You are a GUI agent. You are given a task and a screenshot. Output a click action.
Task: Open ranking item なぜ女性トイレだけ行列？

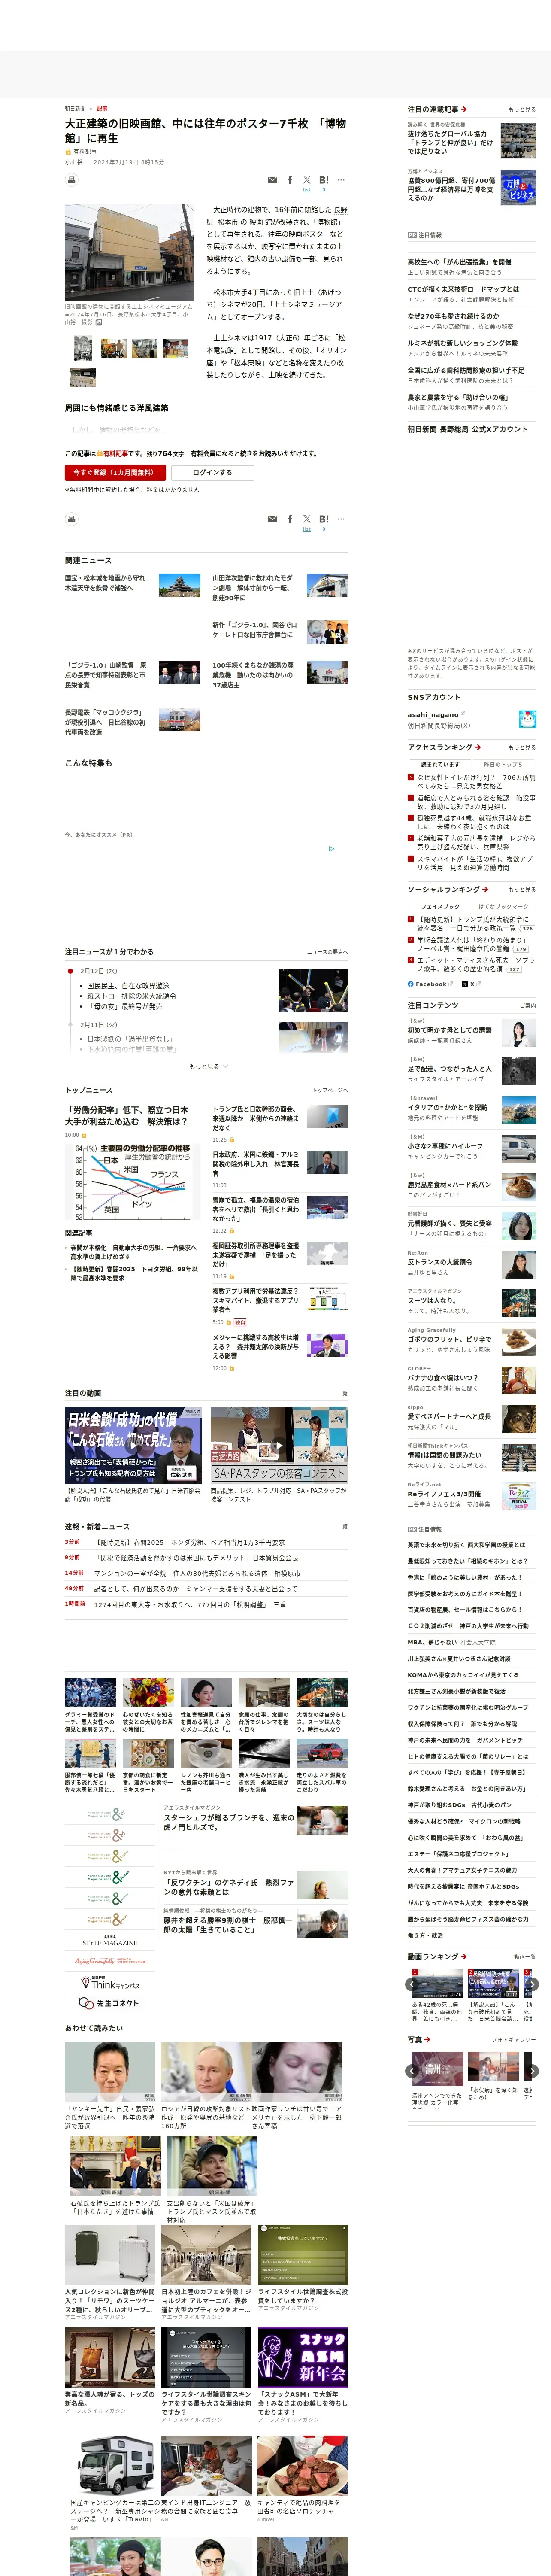pyautogui.click(x=475, y=781)
